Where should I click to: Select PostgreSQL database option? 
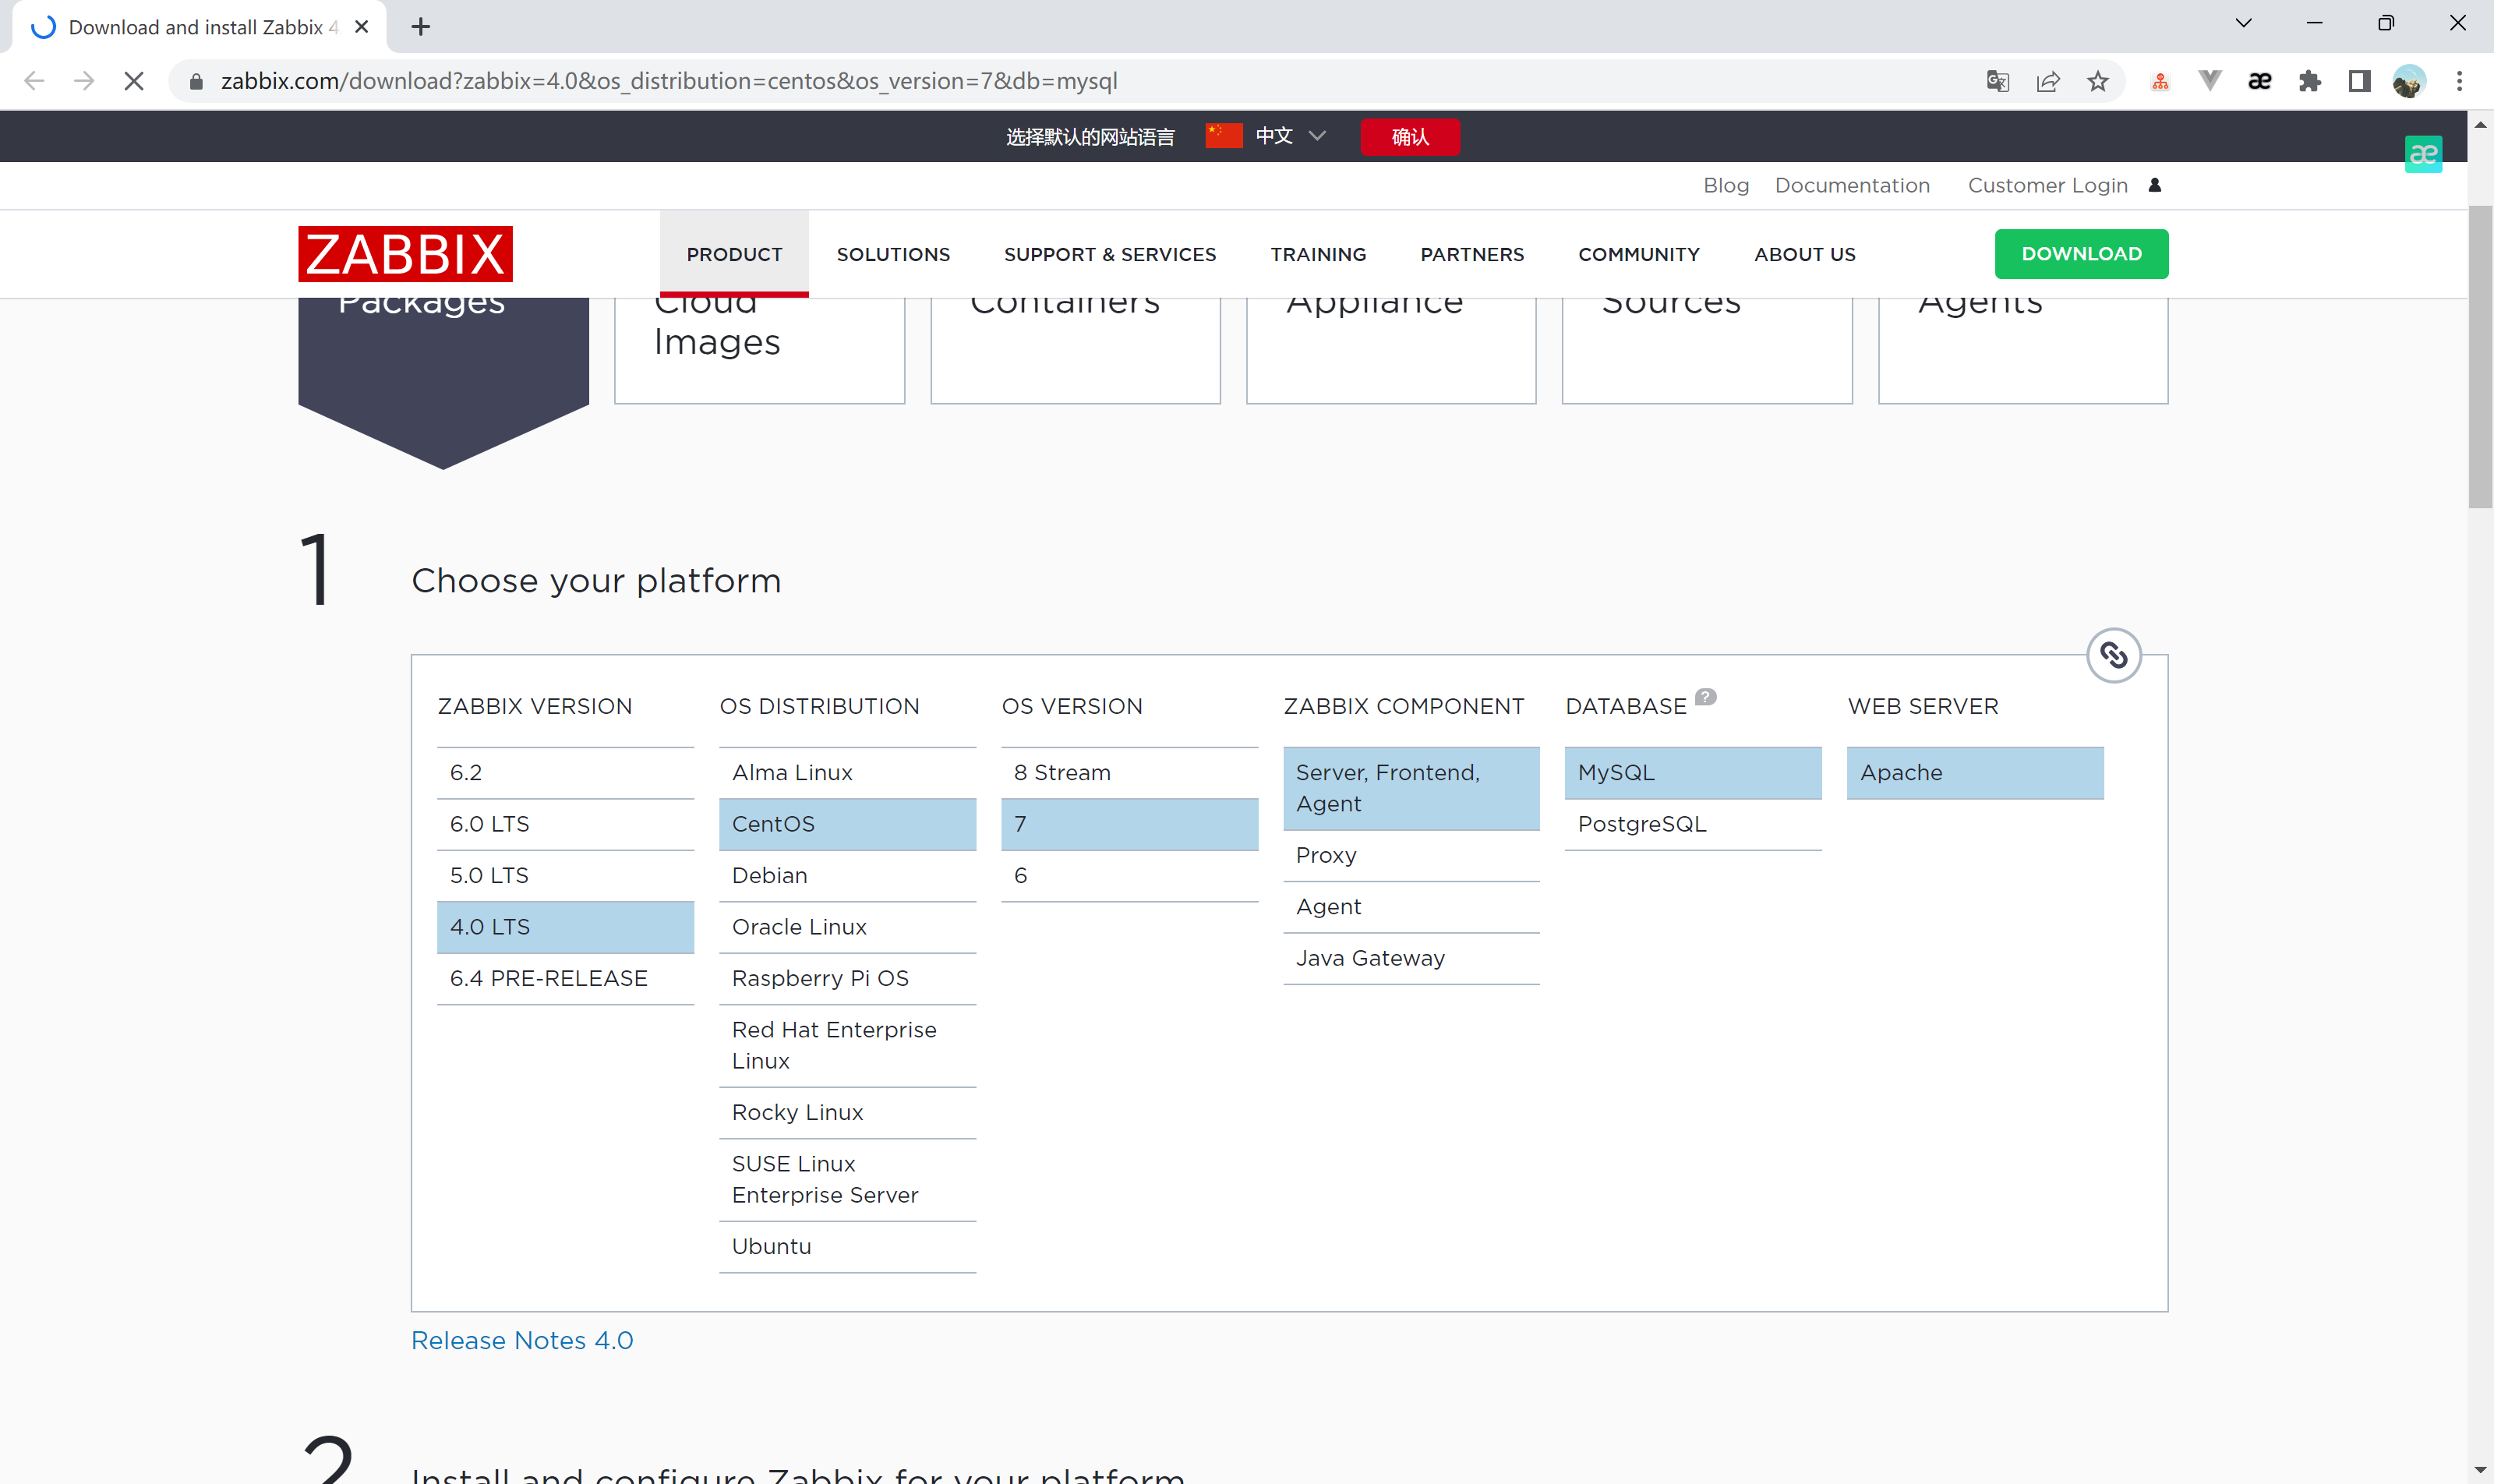[1693, 824]
